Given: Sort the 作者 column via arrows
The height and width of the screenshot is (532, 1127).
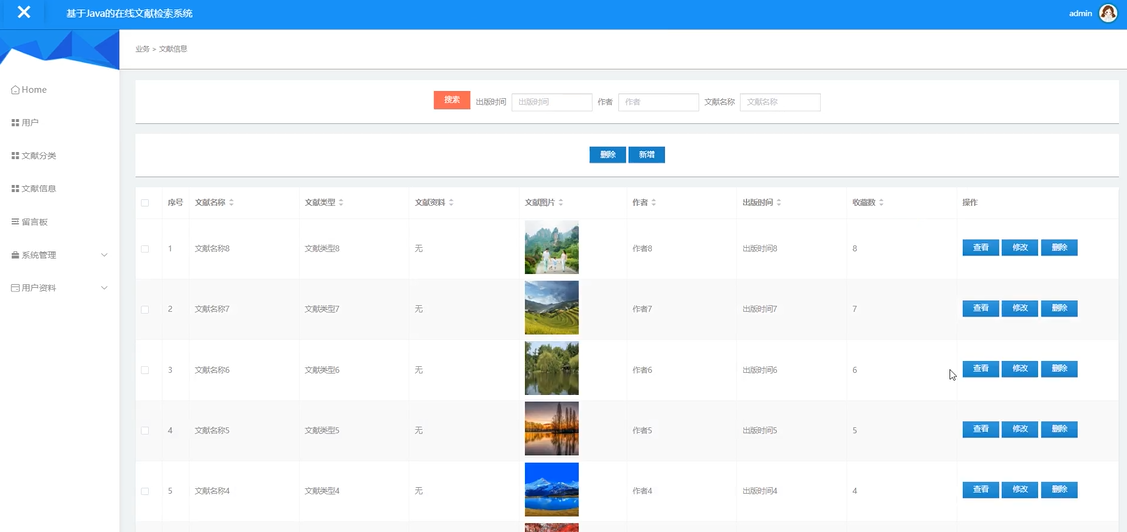Looking at the screenshot, I should pyautogui.click(x=653, y=203).
